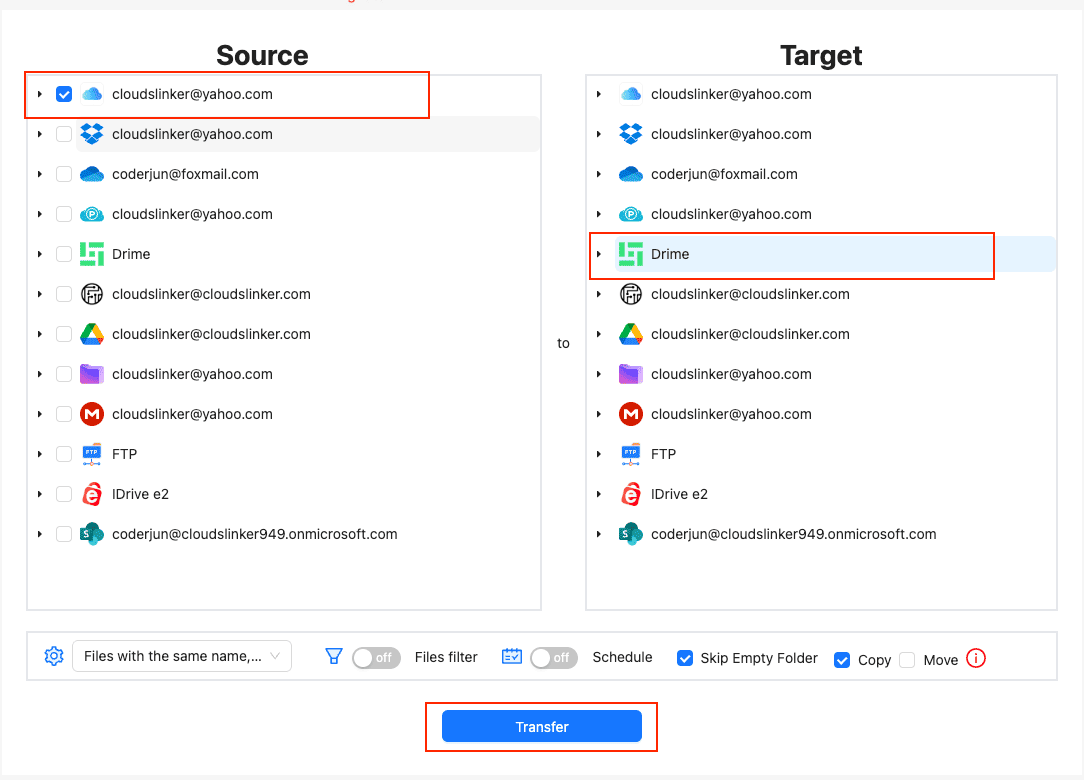Click the Dropbox icon in Target list
This screenshot has height=780, width=1084.
tap(630, 134)
